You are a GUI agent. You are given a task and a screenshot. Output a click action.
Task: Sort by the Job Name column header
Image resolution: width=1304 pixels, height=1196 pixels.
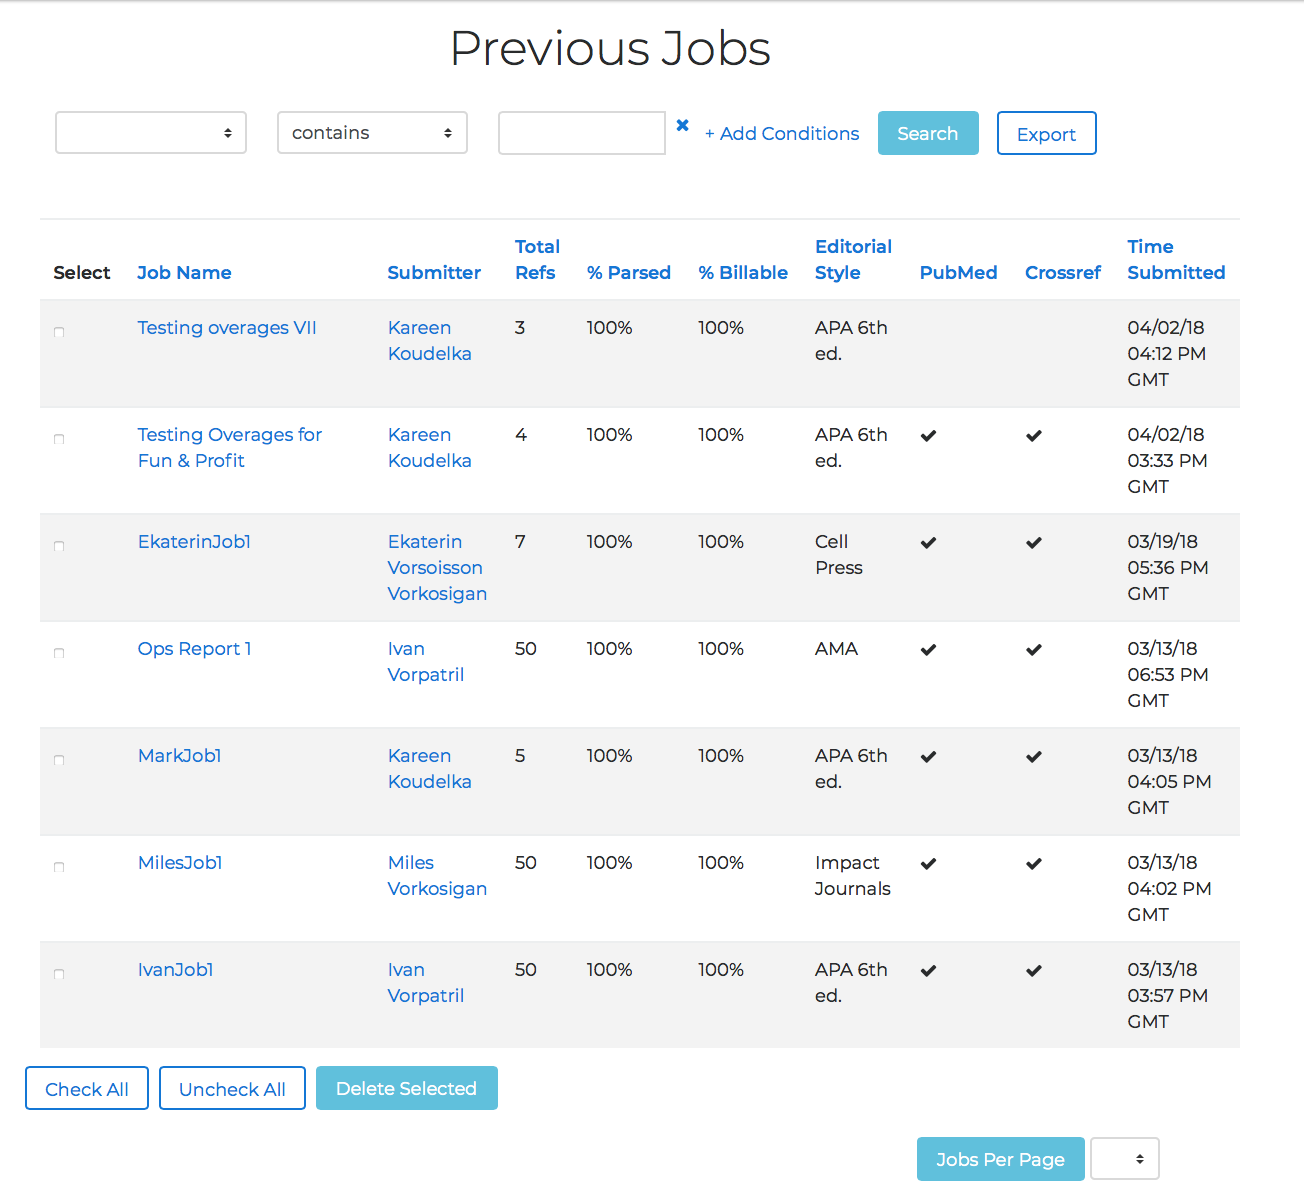(184, 273)
